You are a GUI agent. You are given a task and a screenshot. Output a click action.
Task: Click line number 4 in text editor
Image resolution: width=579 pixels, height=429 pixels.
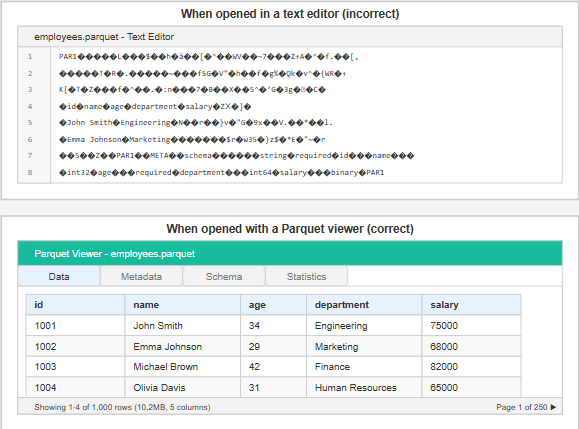30,106
